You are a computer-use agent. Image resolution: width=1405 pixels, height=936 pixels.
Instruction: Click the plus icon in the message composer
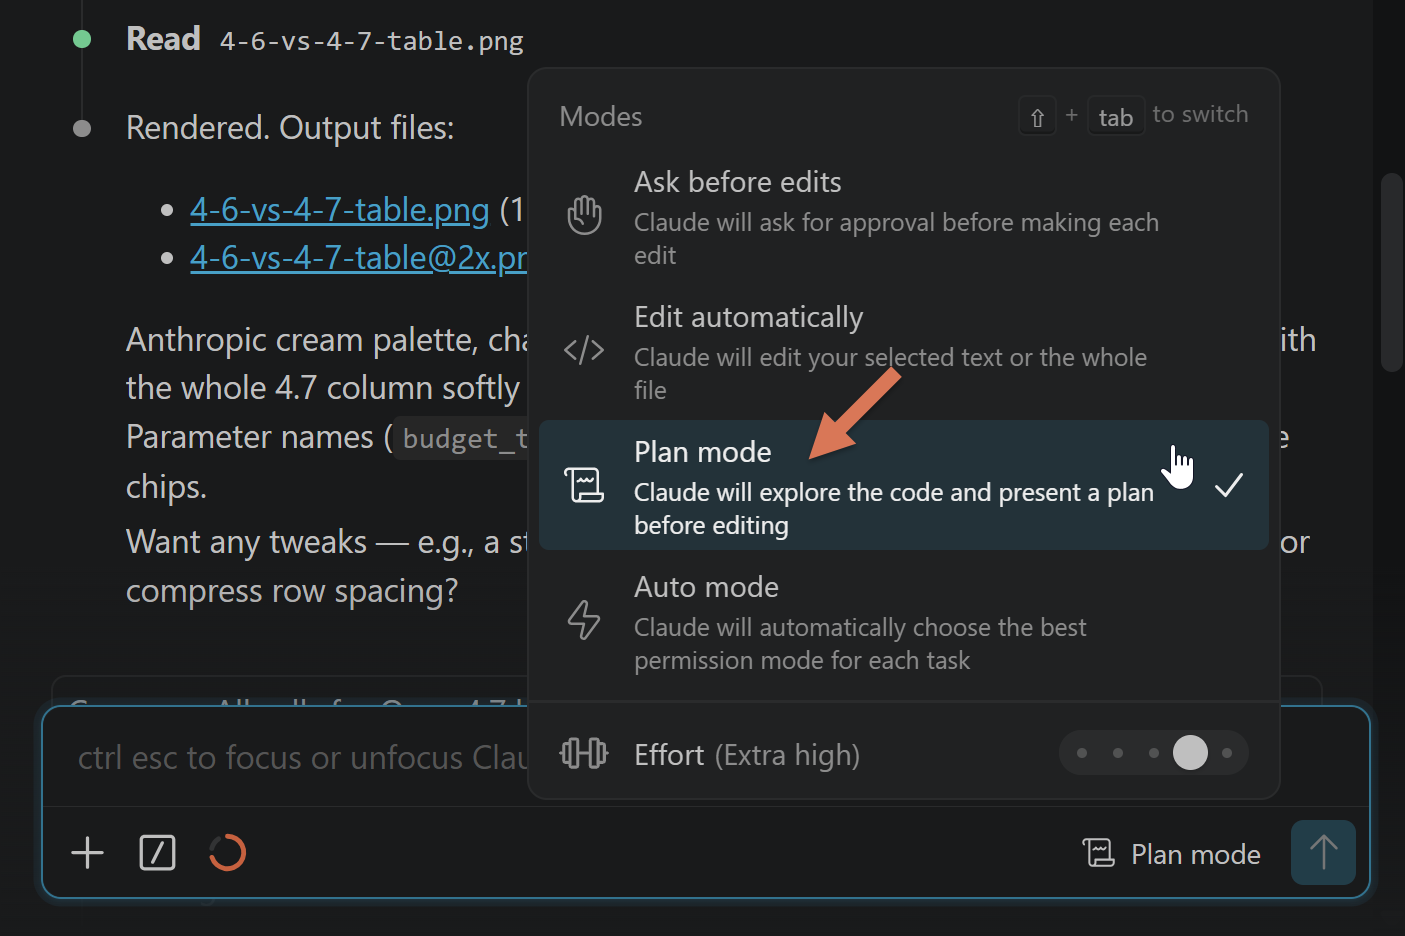tap(87, 853)
